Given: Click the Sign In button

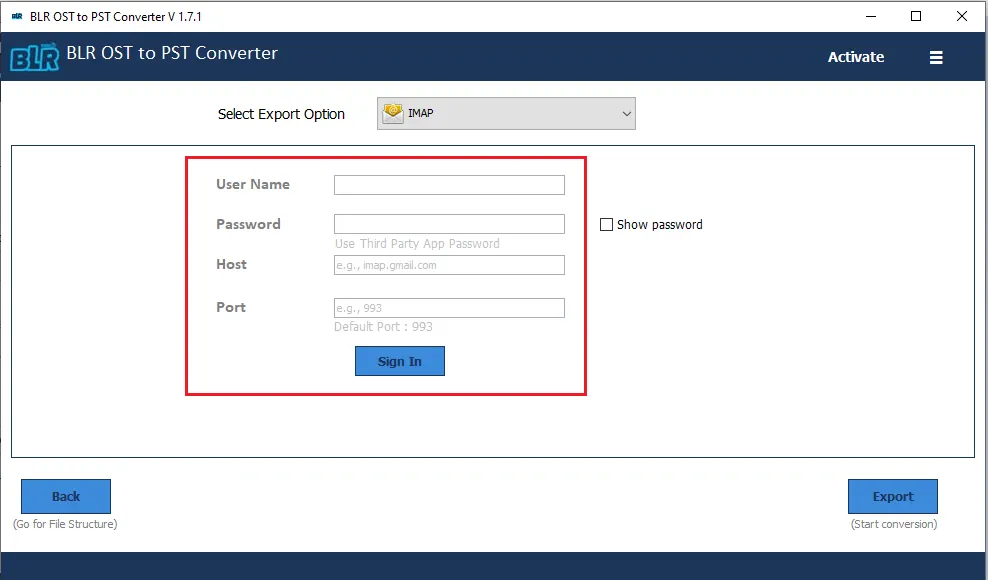Looking at the screenshot, I should (400, 361).
